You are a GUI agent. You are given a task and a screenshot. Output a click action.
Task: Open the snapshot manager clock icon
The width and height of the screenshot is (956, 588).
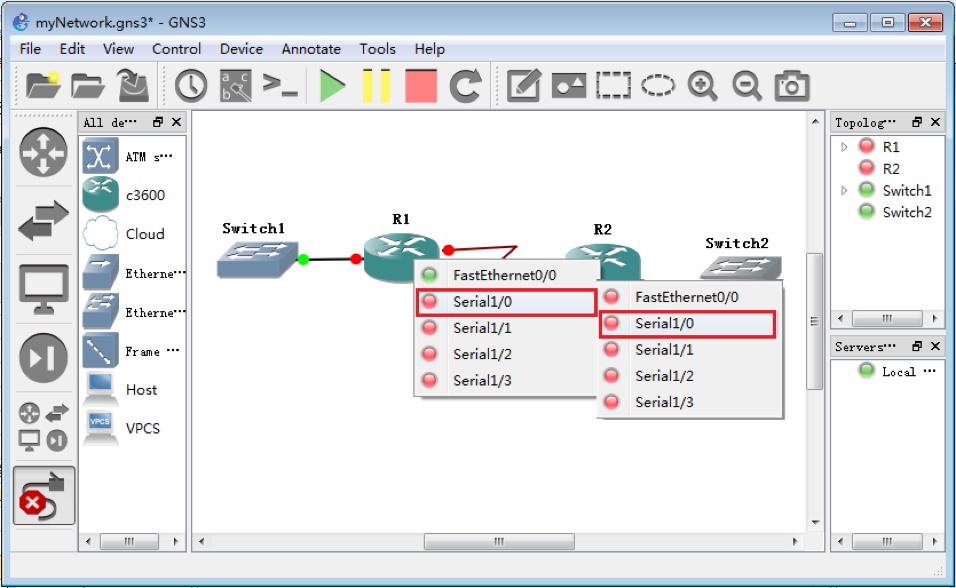pyautogui.click(x=191, y=85)
